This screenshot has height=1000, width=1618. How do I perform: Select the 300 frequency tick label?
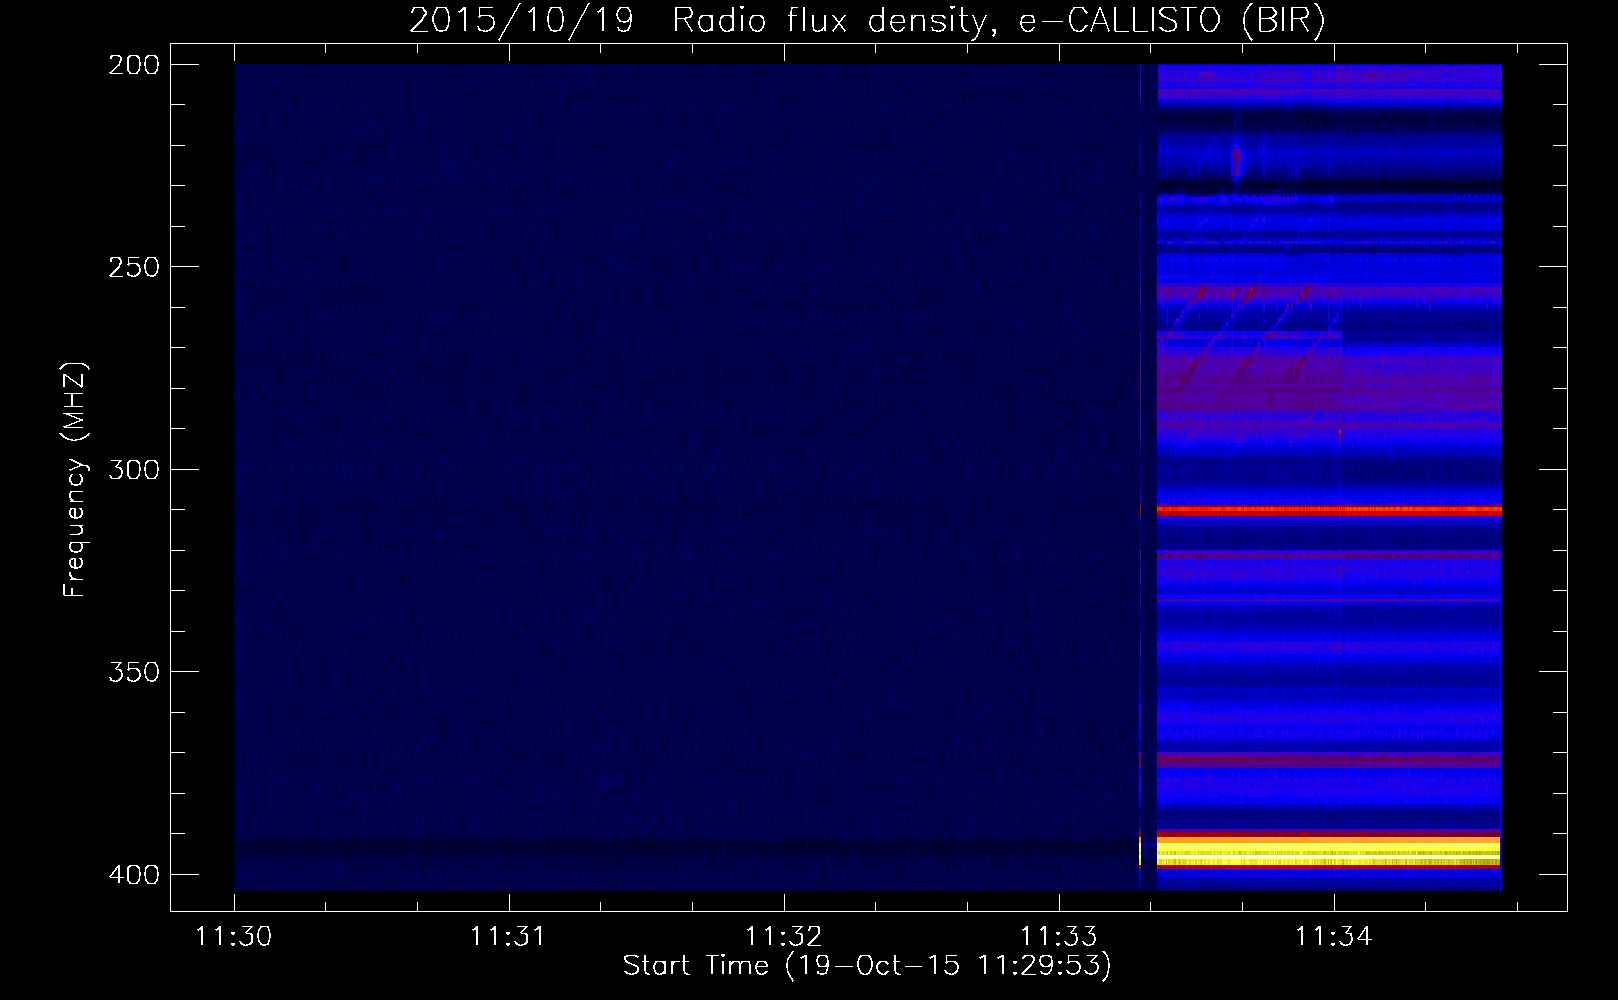pos(134,469)
